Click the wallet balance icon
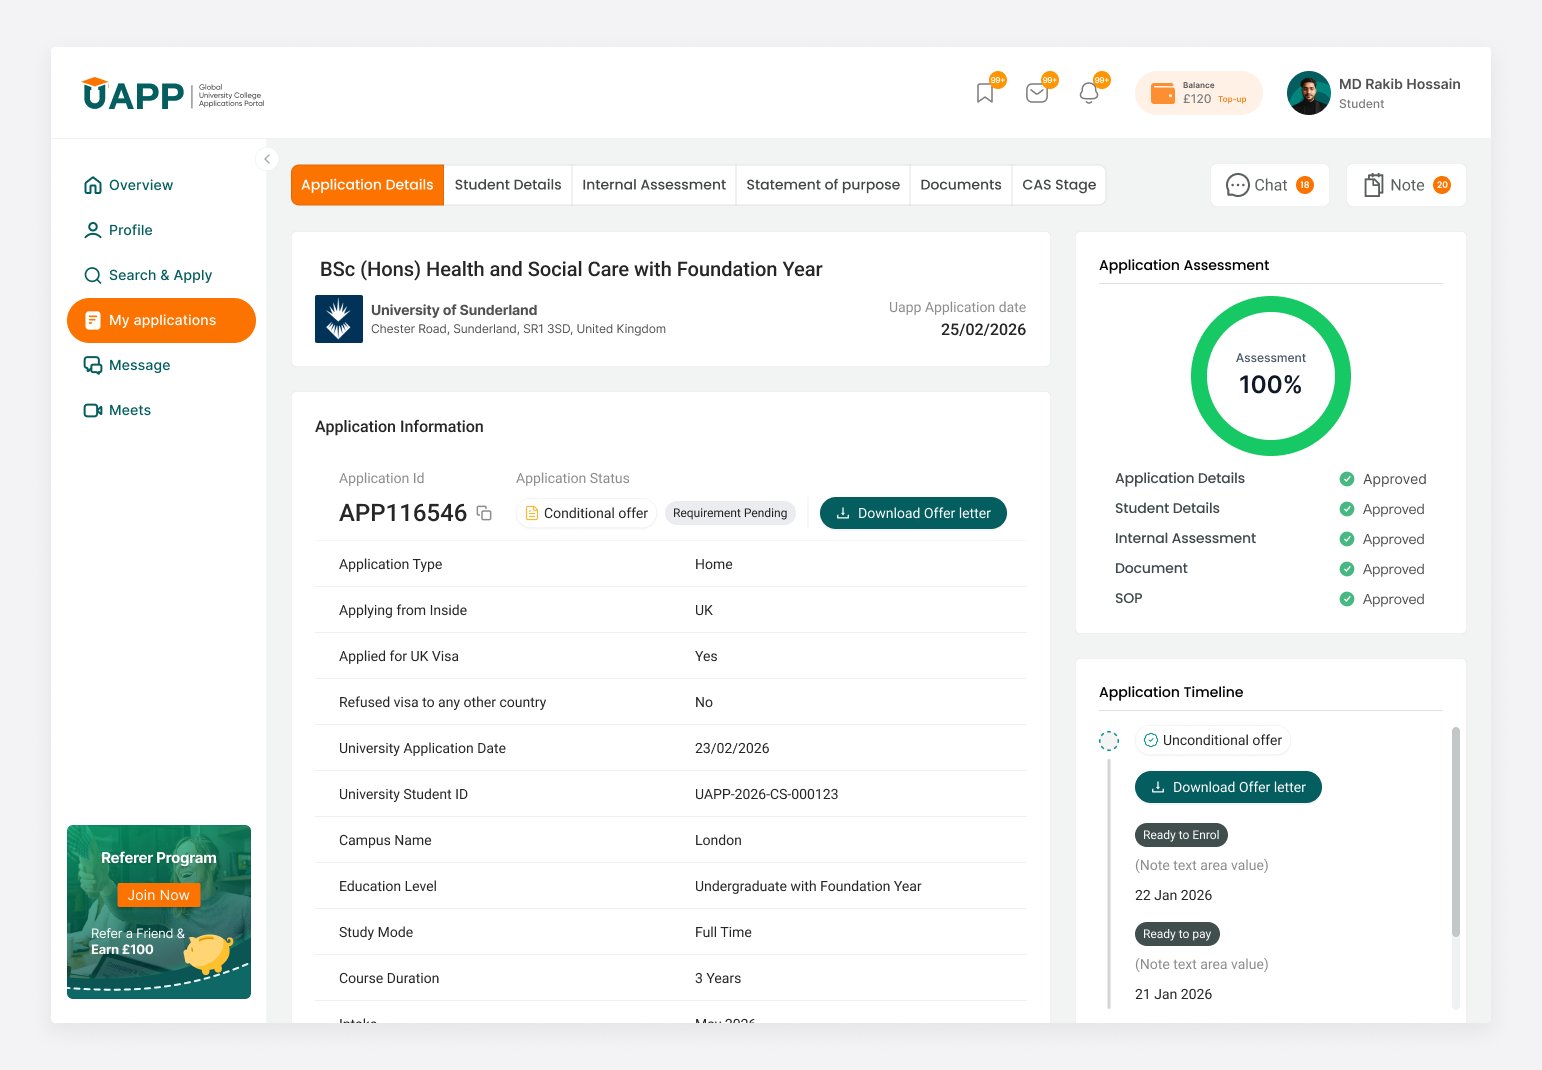 click(1163, 93)
